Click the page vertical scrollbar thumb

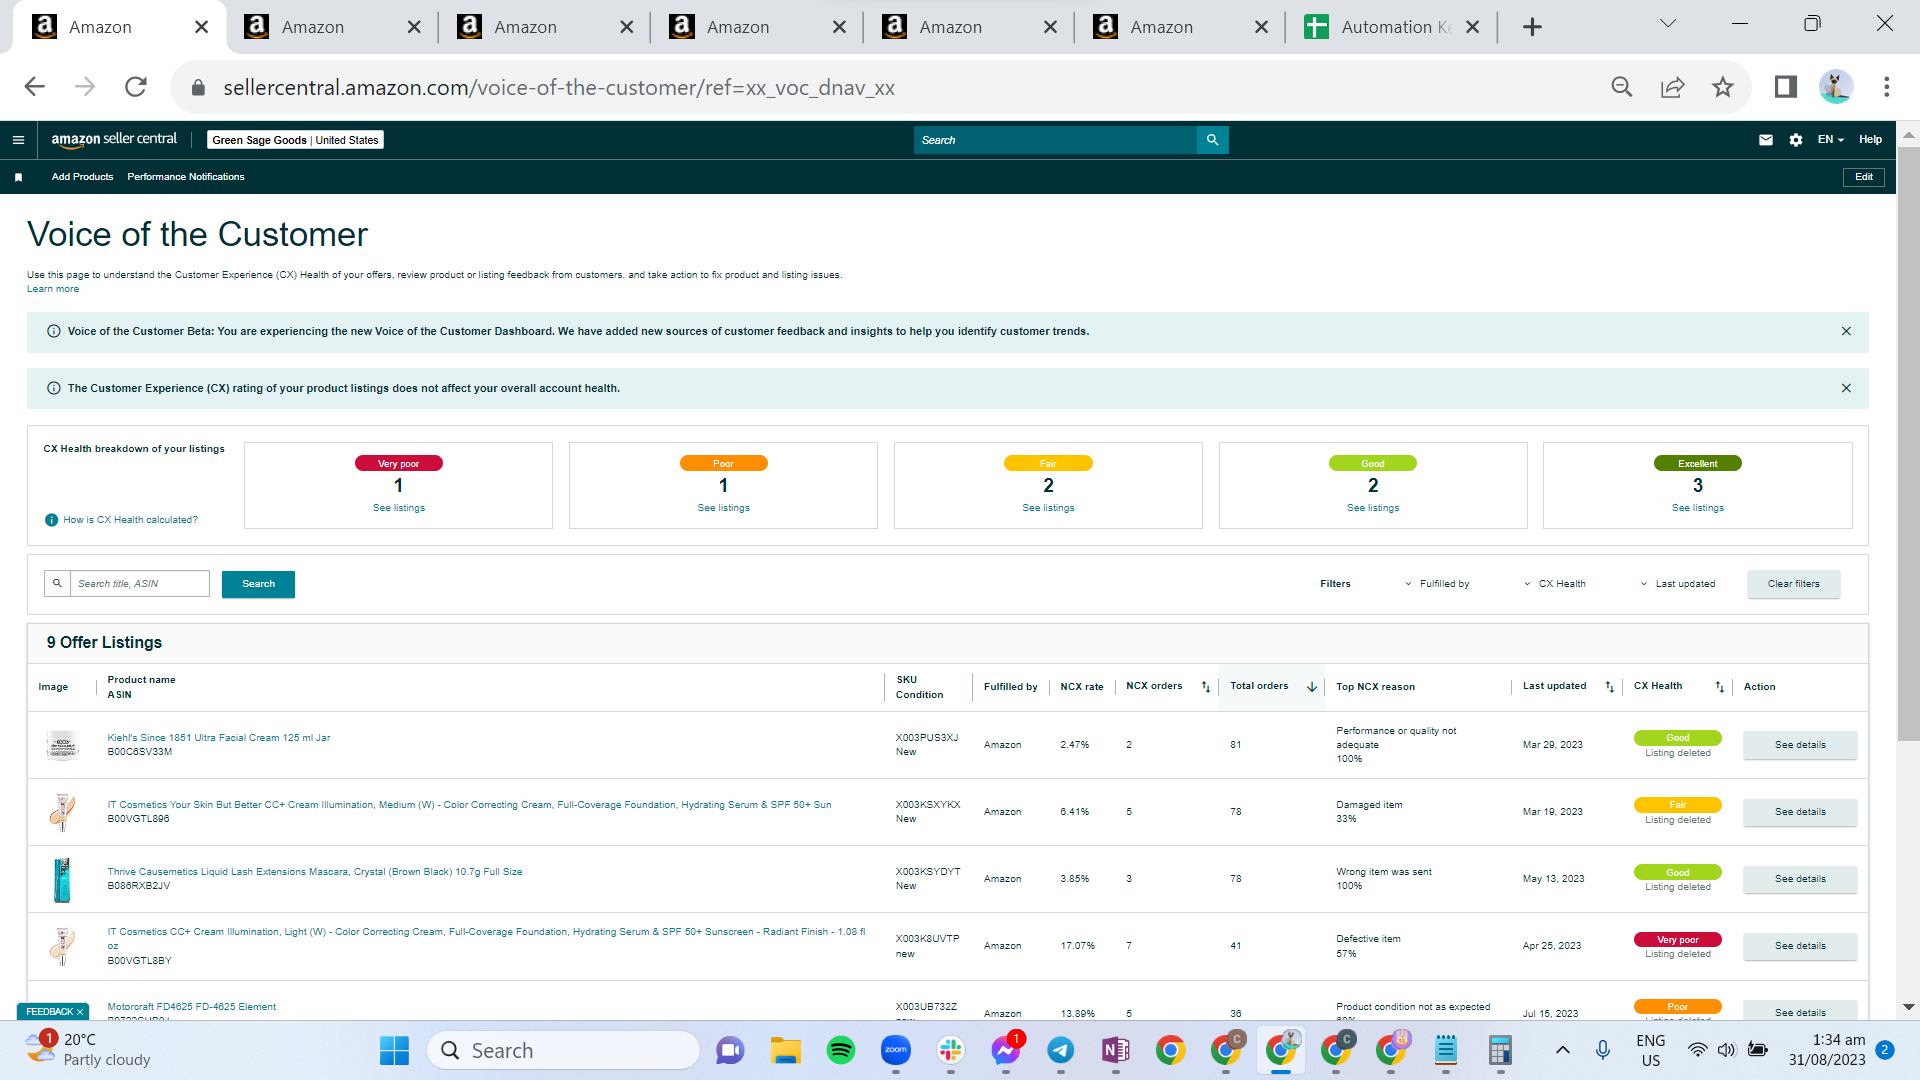[1908, 444]
